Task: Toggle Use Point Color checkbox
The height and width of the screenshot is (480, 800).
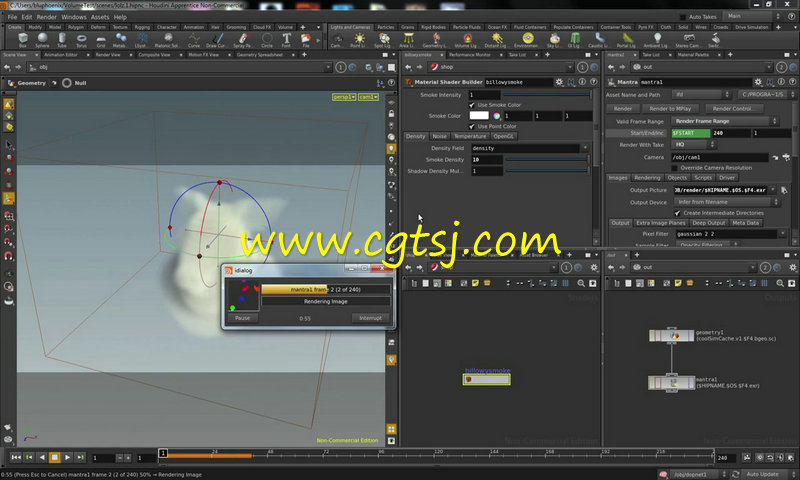Action: [472, 126]
